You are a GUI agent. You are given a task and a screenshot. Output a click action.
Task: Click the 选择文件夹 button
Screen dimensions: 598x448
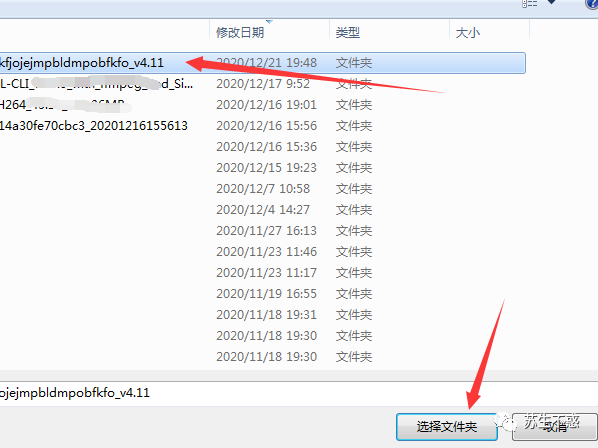point(447,427)
